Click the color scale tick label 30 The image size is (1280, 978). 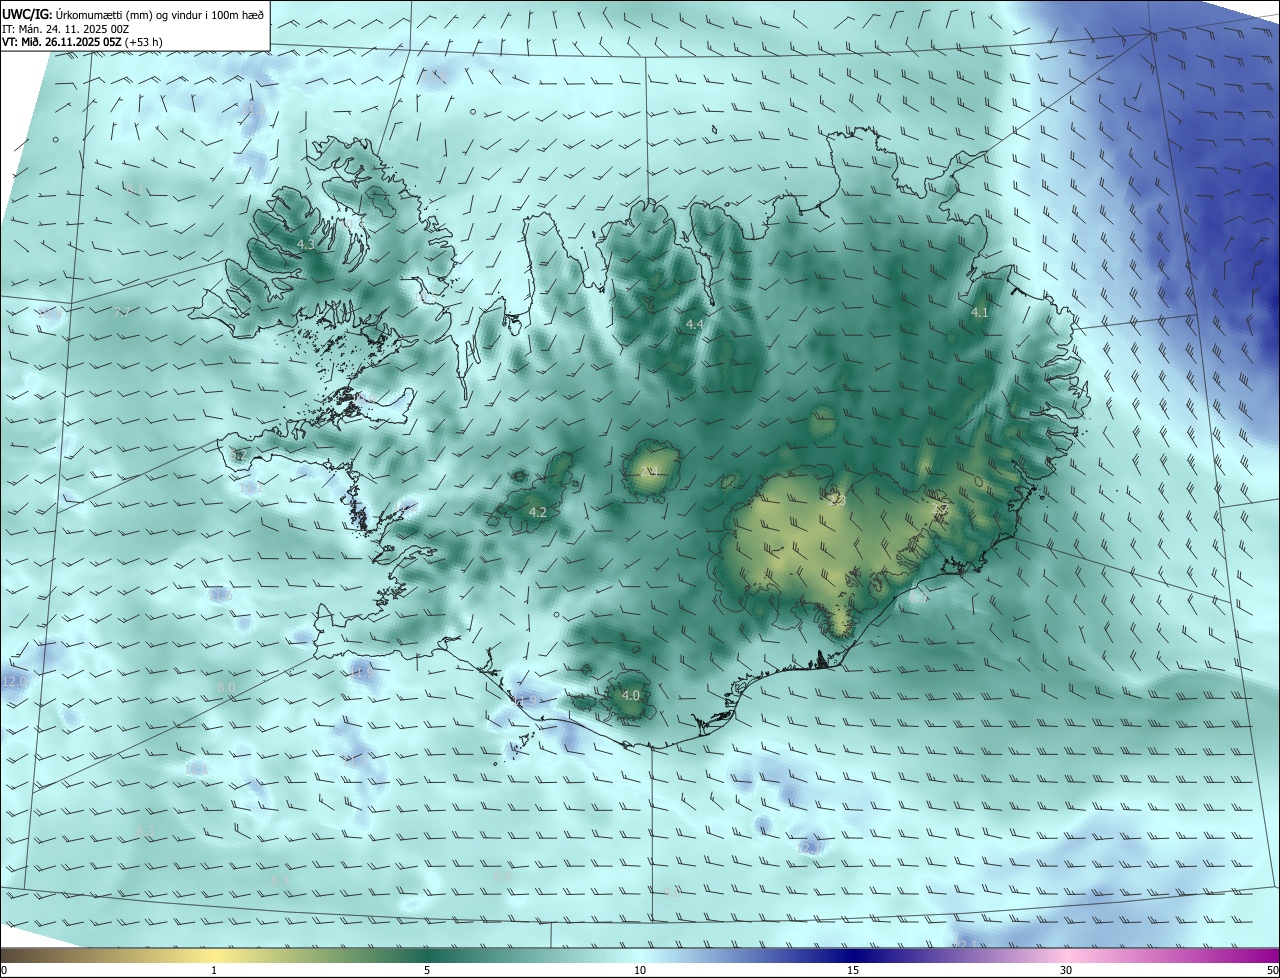point(1066,970)
